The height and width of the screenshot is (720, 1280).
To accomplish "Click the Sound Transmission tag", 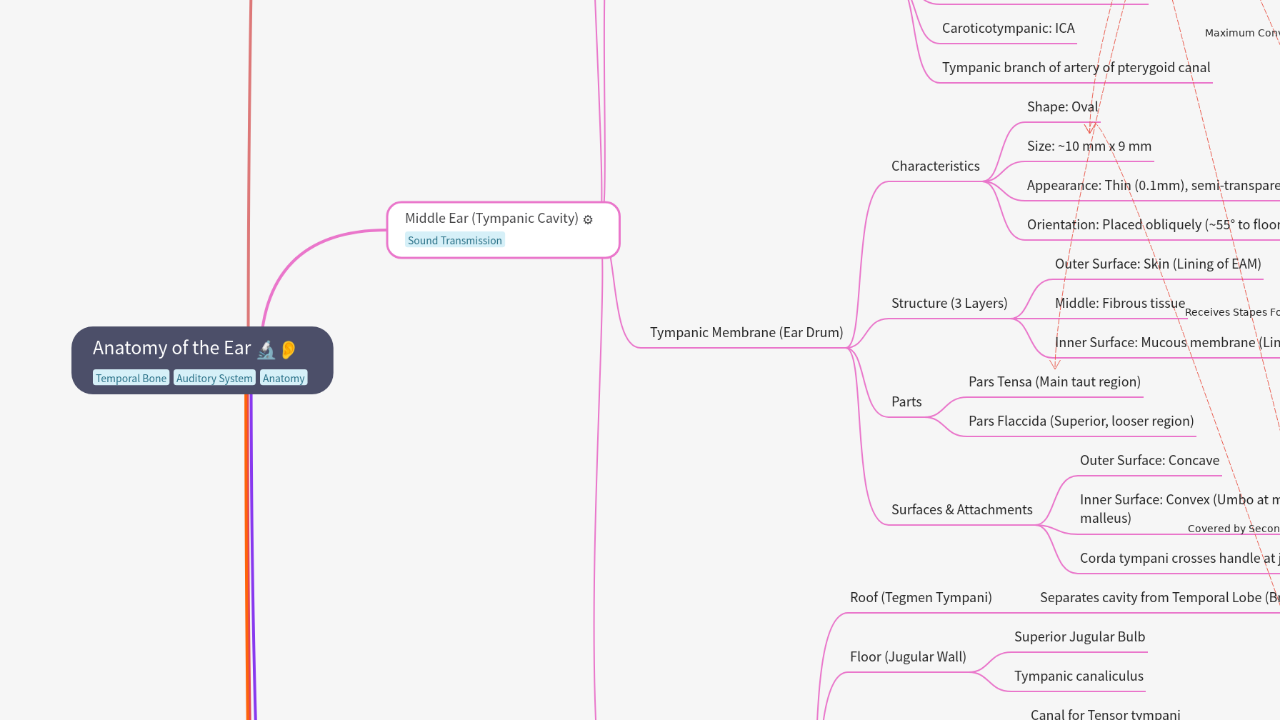I will 455,240.
